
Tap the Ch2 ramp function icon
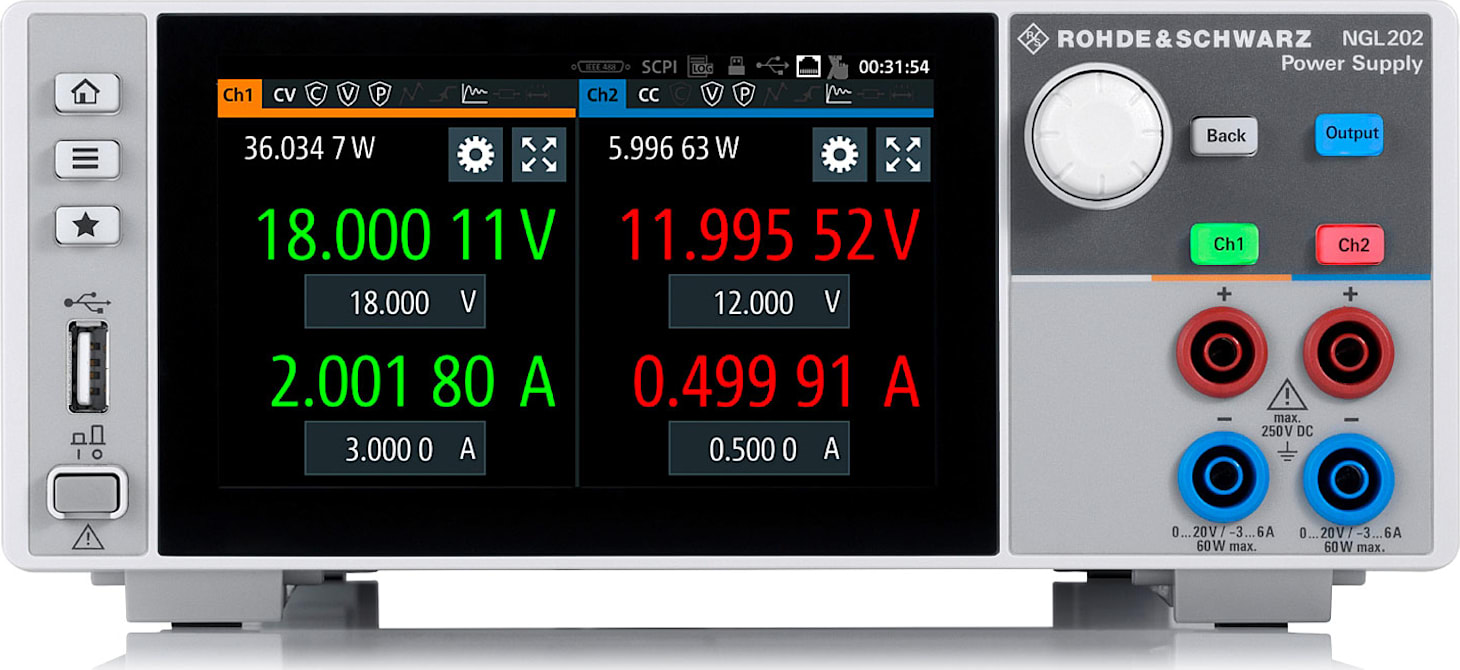tap(807, 95)
